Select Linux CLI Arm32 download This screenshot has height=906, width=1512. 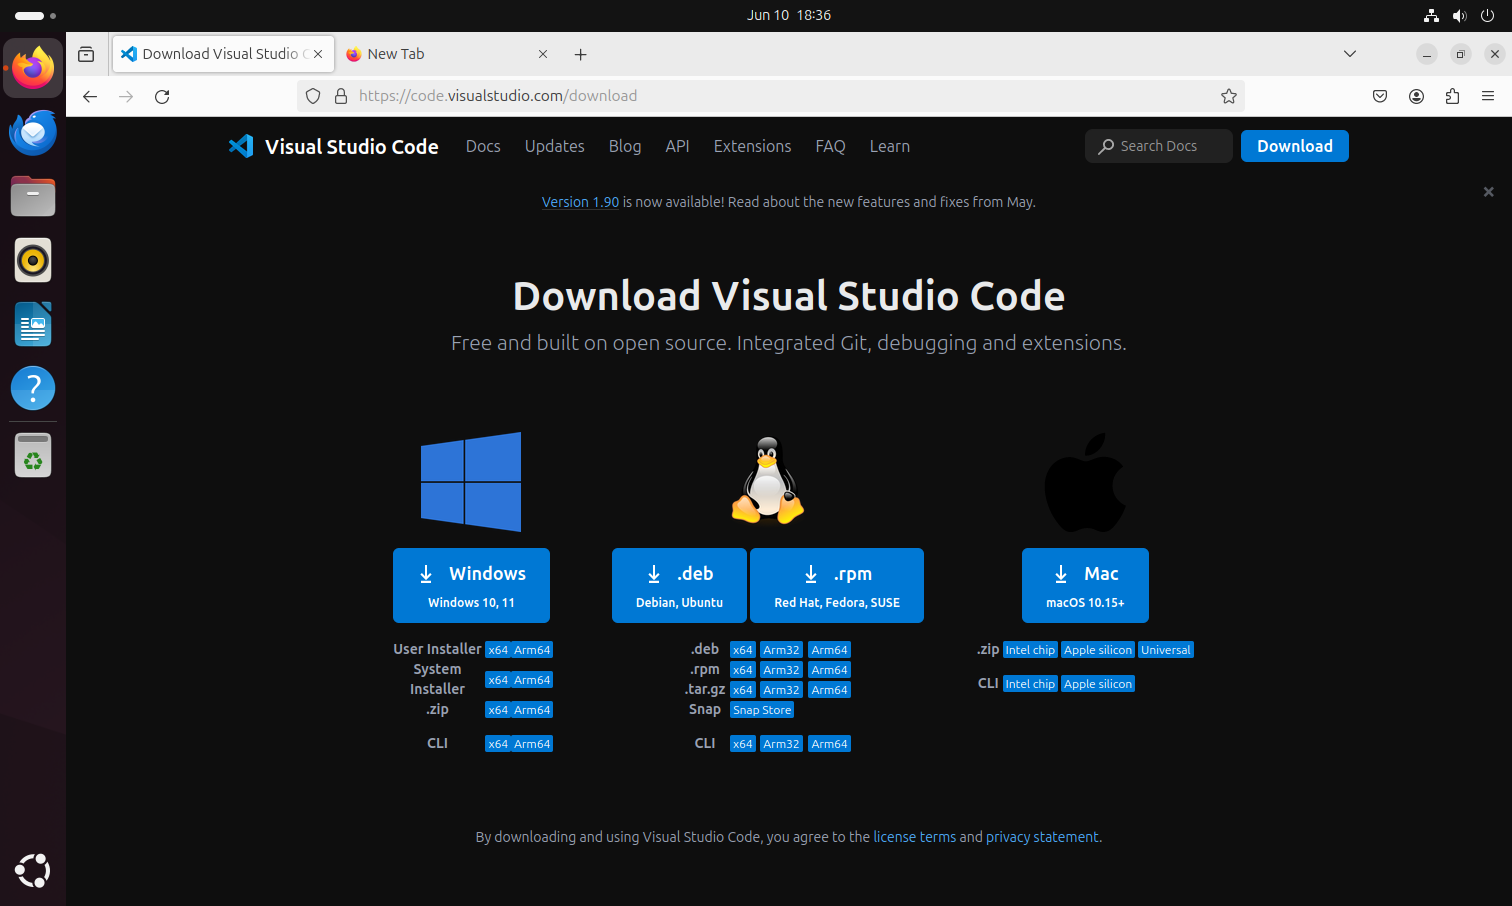(x=781, y=744)
